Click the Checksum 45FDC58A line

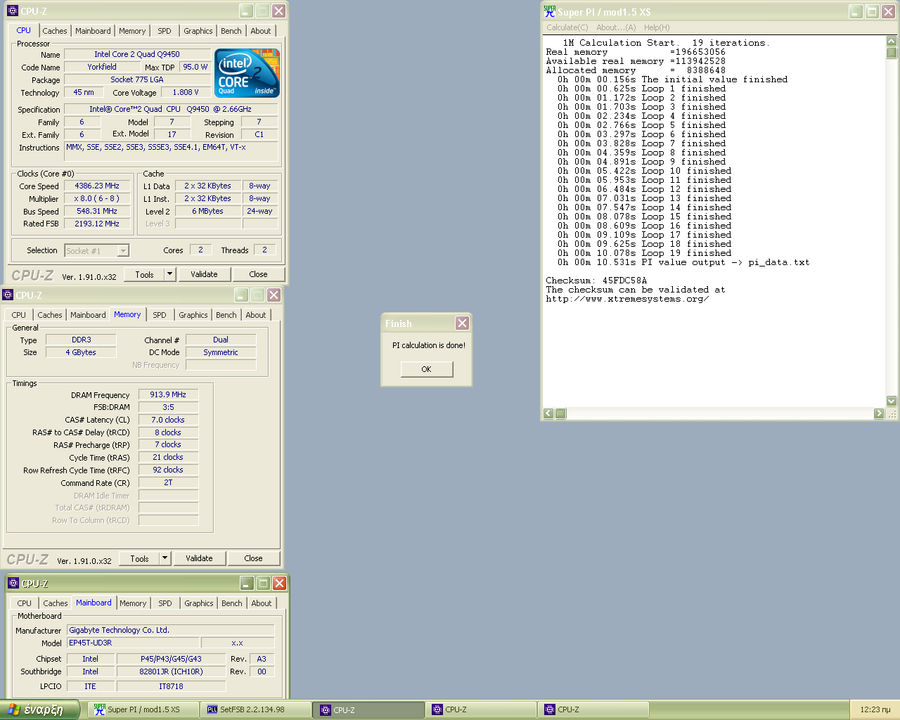click(x=596, y=280)
